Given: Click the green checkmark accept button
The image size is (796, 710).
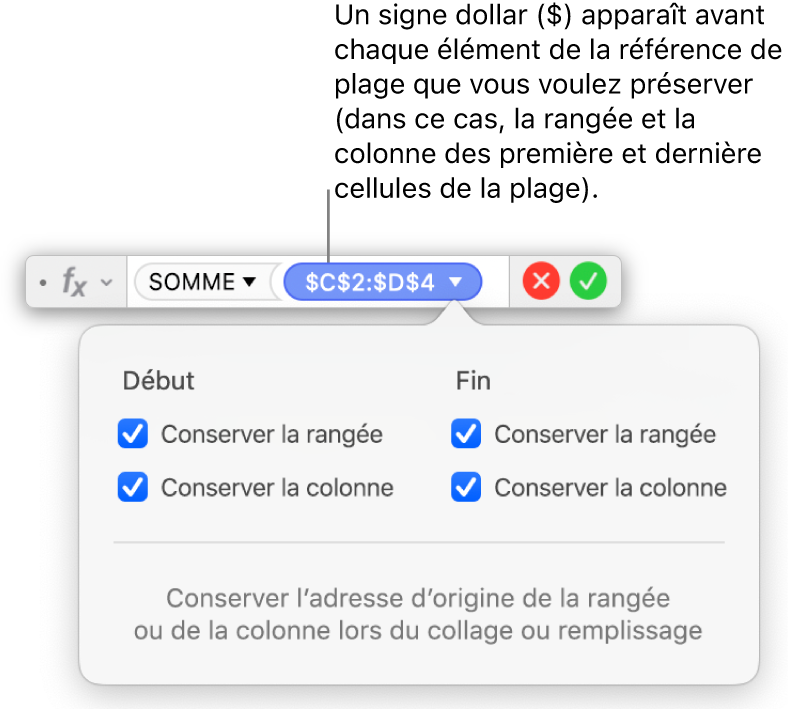Looking at the screenshot, I should tap(588, 283).
